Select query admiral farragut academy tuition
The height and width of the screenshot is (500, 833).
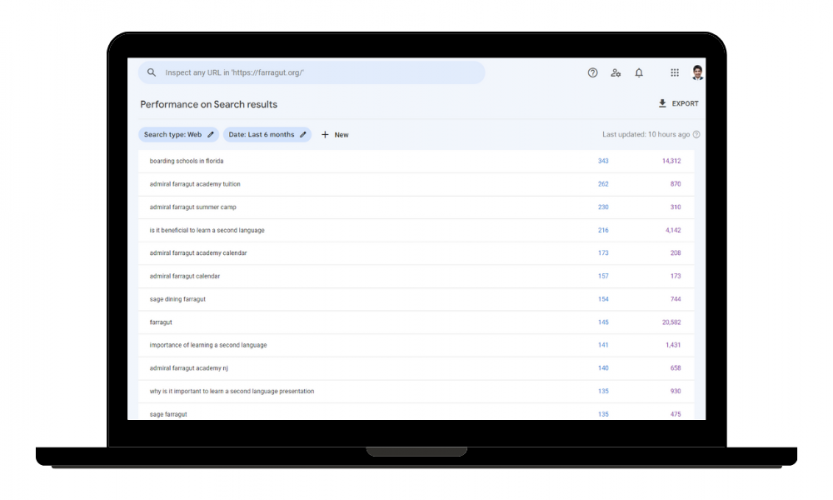[195, 184]
